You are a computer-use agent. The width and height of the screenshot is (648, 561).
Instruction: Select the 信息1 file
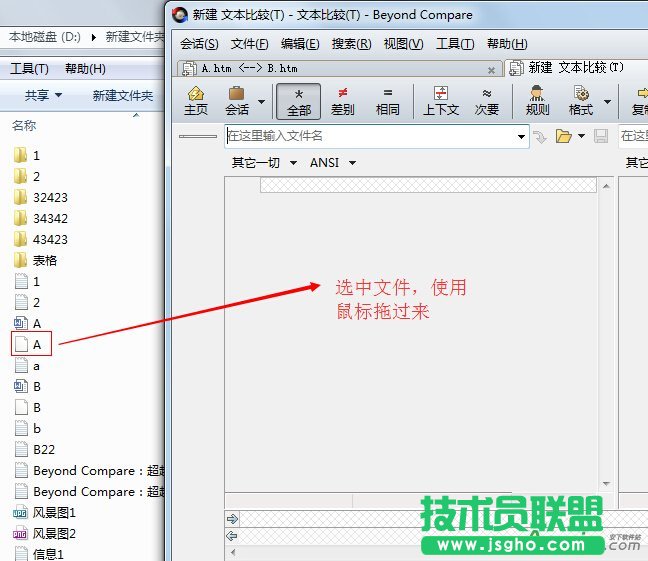(39, 554)
